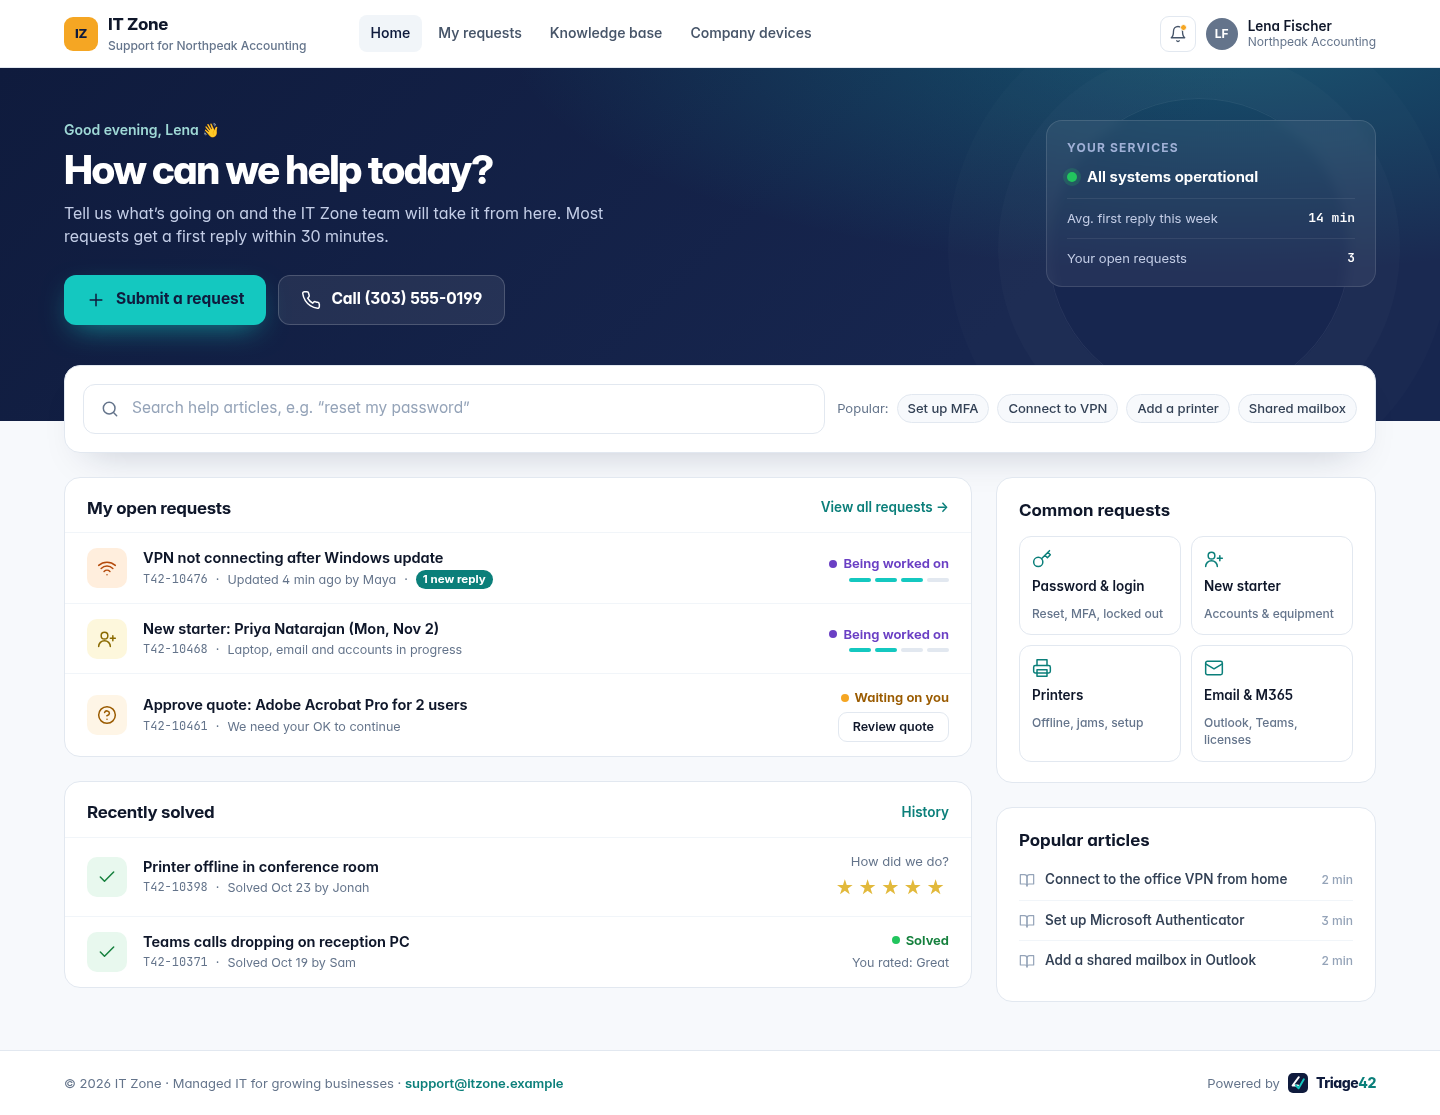Choose the Shared mailbox chip
This screenshot has width=1440, height=1115.
[1297, 409]
